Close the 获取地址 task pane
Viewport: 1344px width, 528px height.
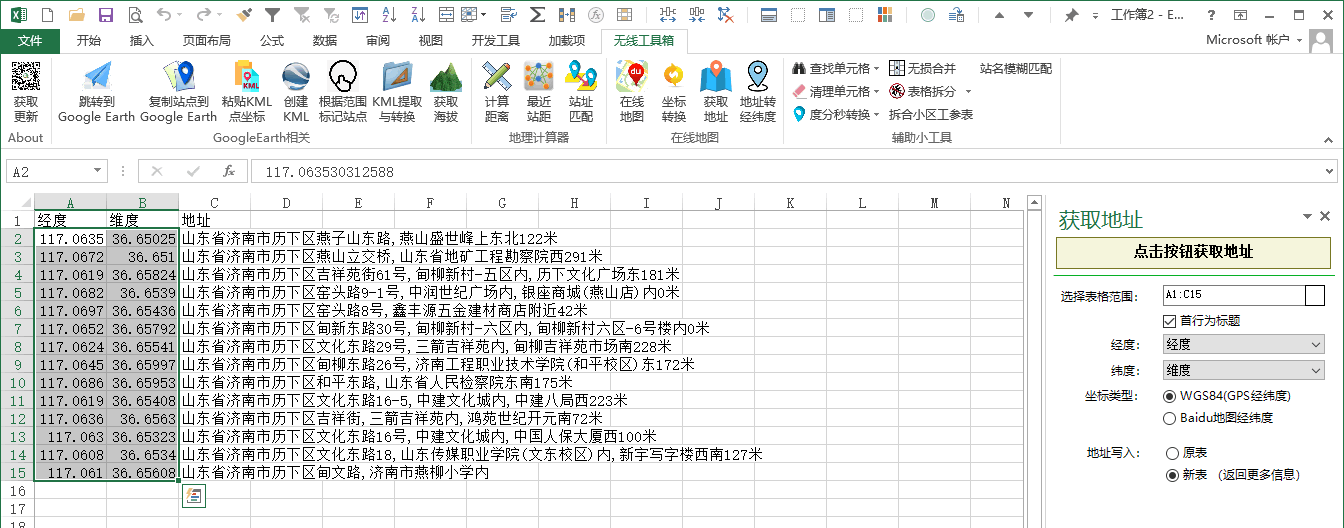click(1325, 216)
